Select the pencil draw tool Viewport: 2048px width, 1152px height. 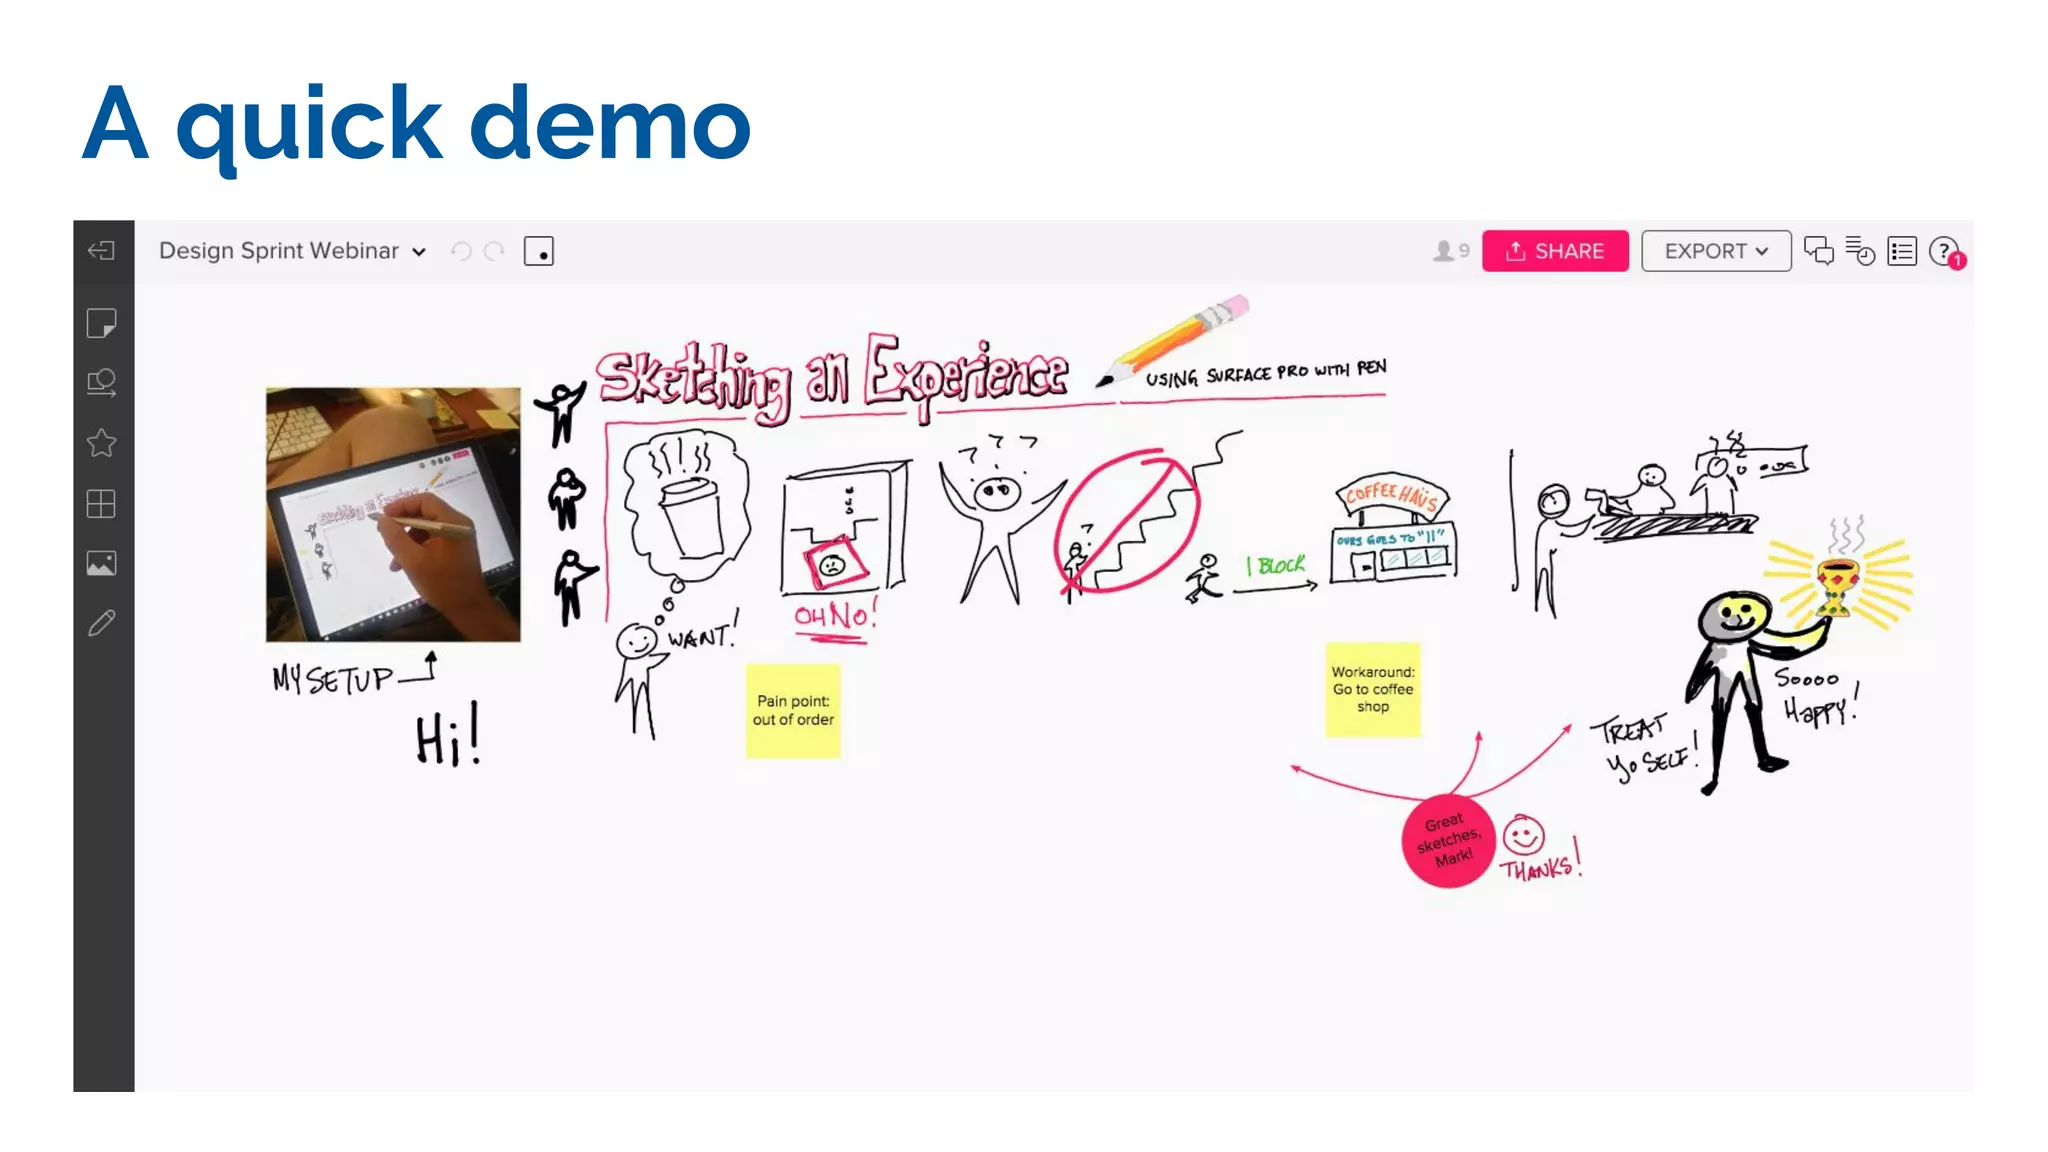pyautogui.click(x=101, y=624)
